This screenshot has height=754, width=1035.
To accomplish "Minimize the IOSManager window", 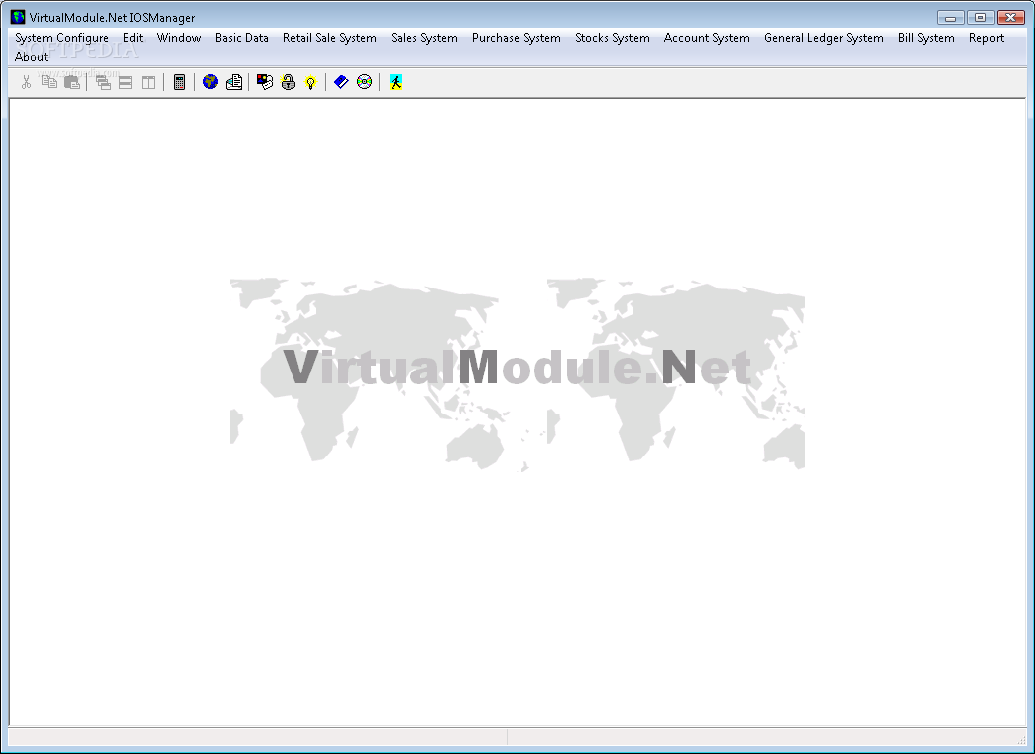I will 951,18.
